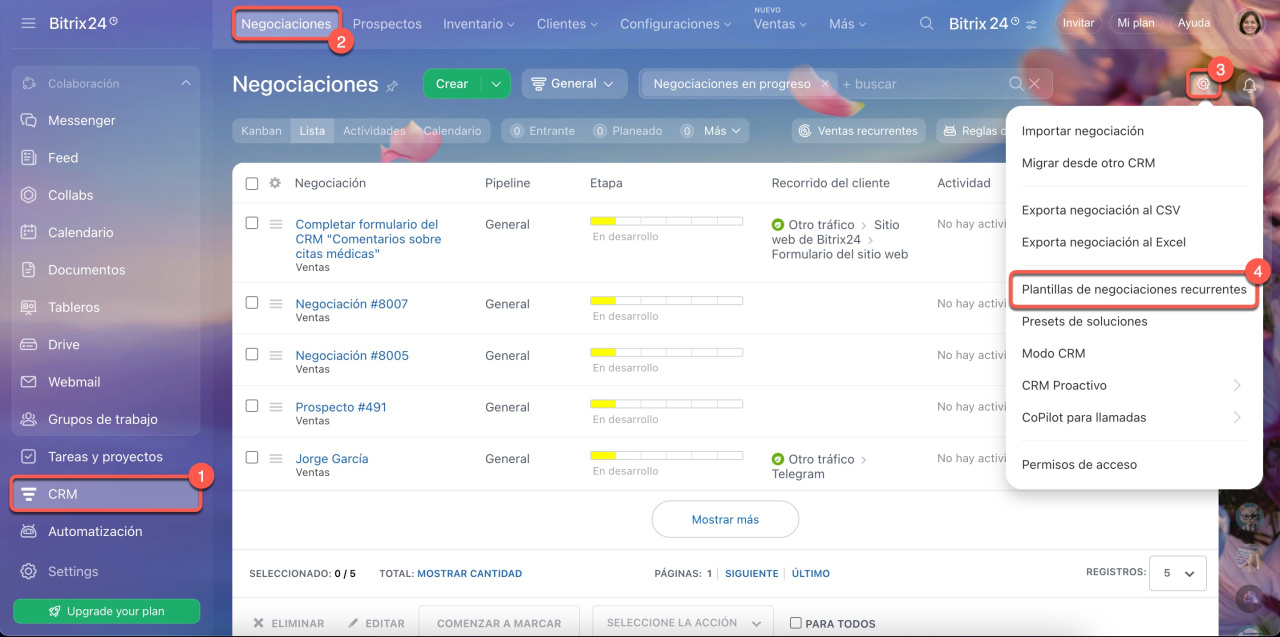This screenshot has width=1280, height=637.
Task: Pin the Negociaciones page with pin icon
Action: coord(392,86)
